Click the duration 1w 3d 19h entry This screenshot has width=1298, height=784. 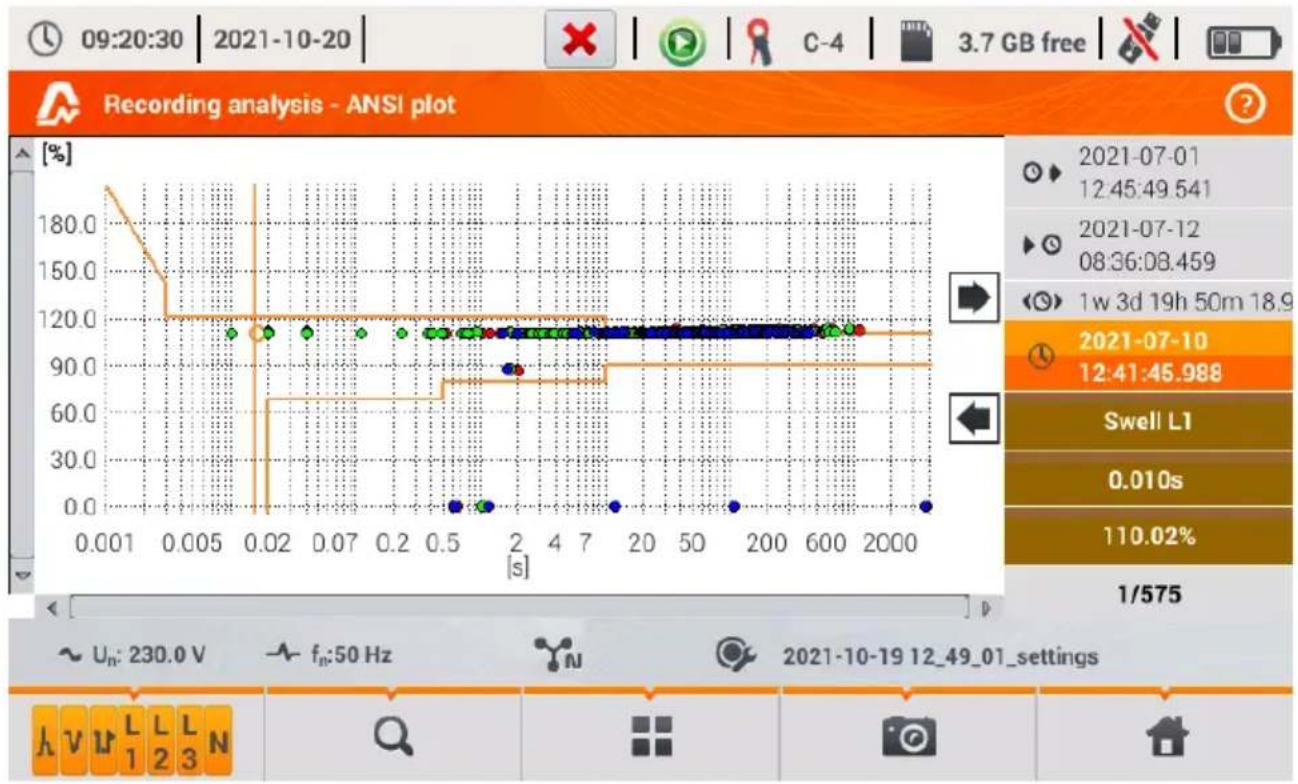pyautogui.click(x=1150, y=304)
